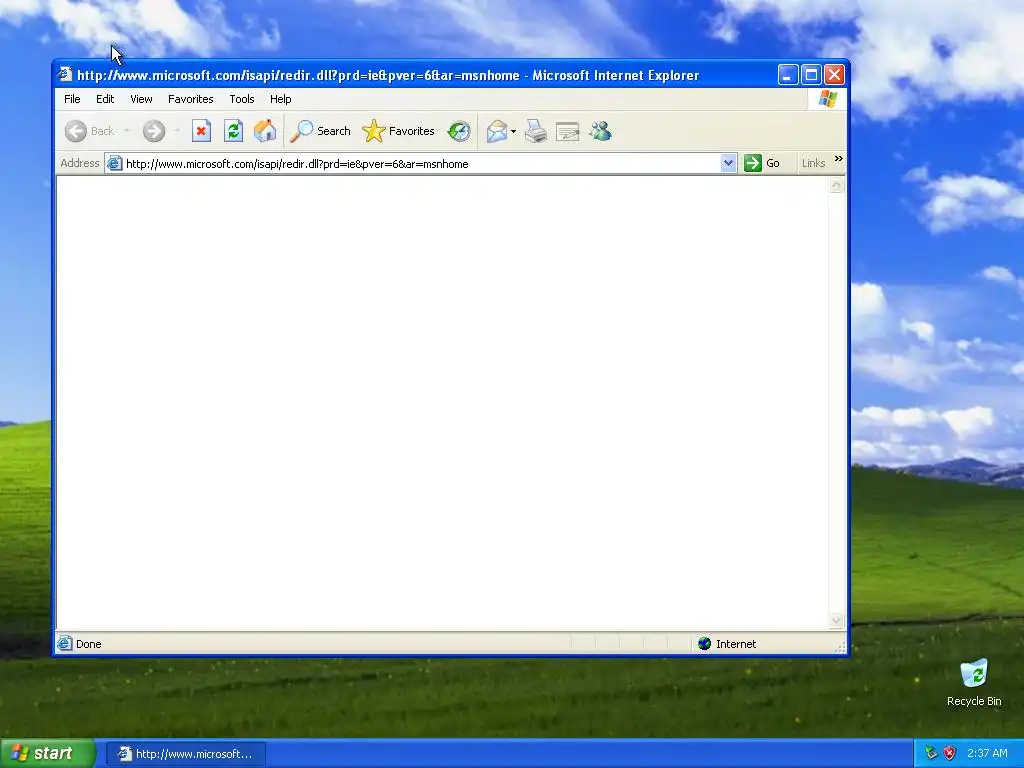Open the Mail envelope icon

(x=497, y=131)
